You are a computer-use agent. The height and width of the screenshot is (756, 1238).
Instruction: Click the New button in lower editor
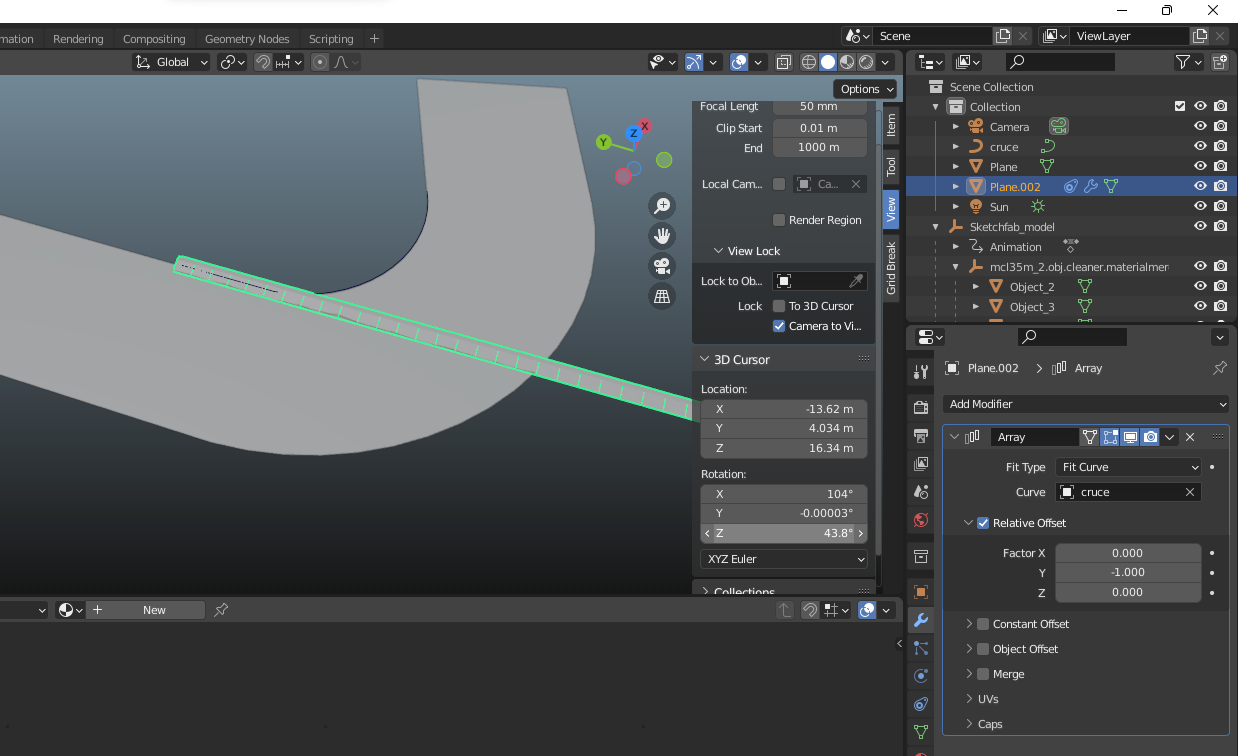click(x=154, y=610)
